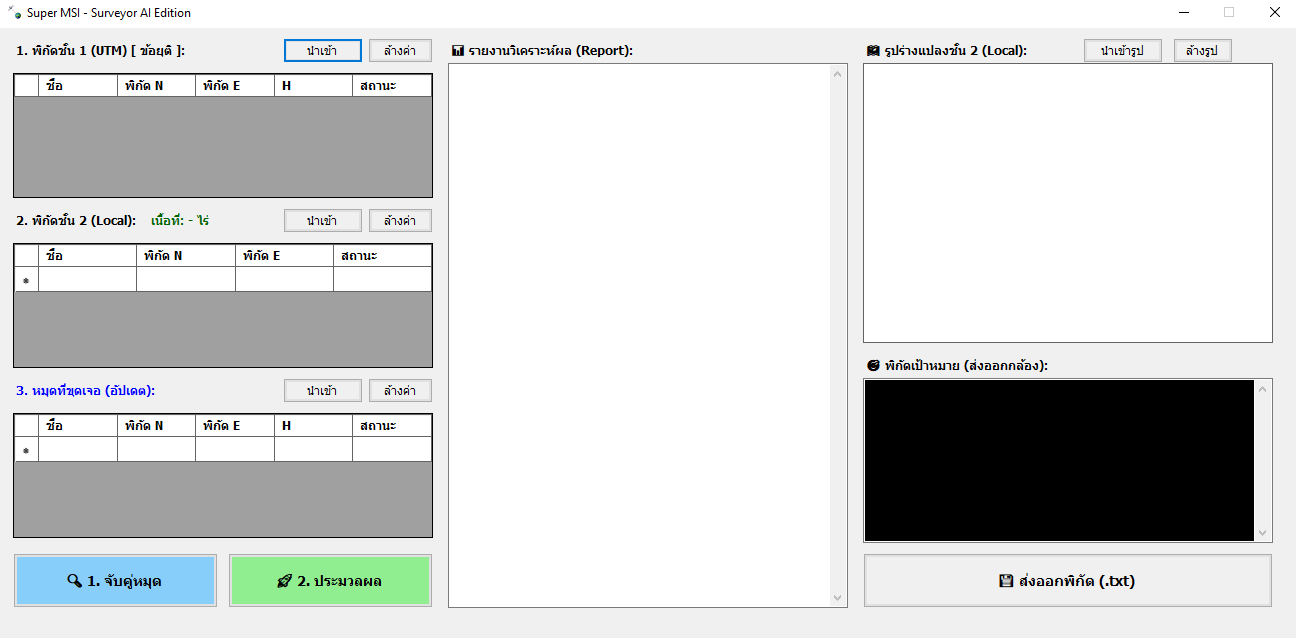Screen dimensions: 1296x638
Task: Sort table 1 by พิกัด N column header
Action: point(157,86)
